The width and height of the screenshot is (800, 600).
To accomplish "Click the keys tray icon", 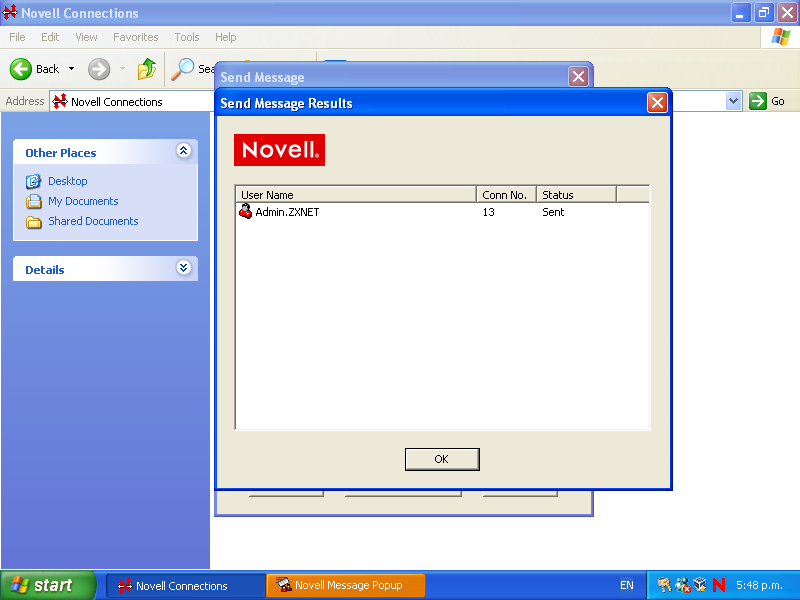I will click(x=664, y=585).
